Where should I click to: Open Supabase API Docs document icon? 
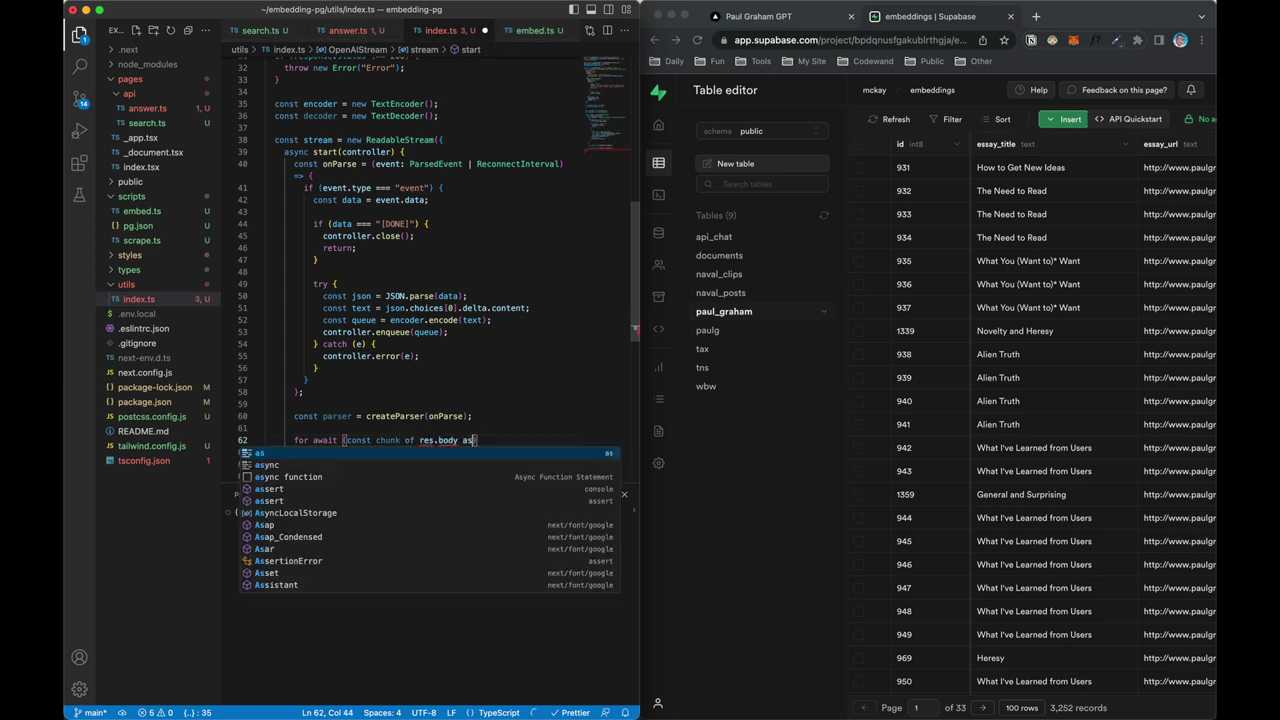(658, 431)
